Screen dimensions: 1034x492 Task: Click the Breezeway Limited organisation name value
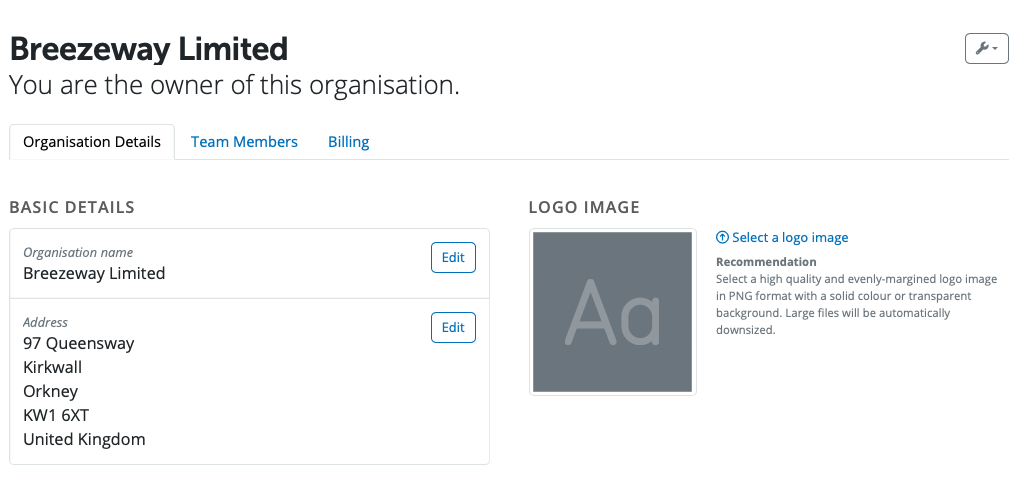pos(94,273)
